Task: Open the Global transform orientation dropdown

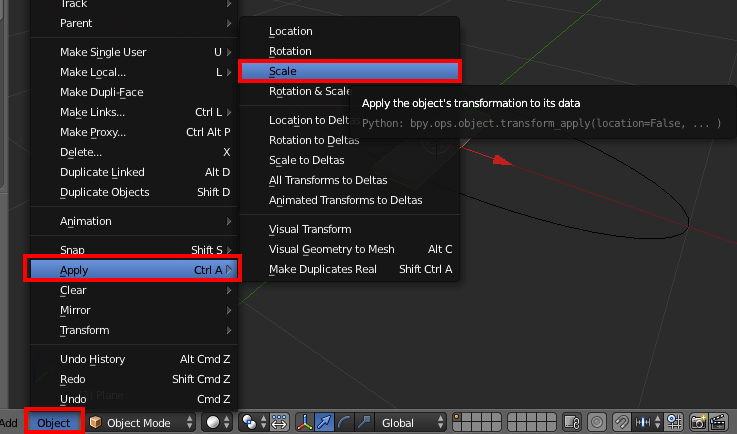Action: point(412,423)
